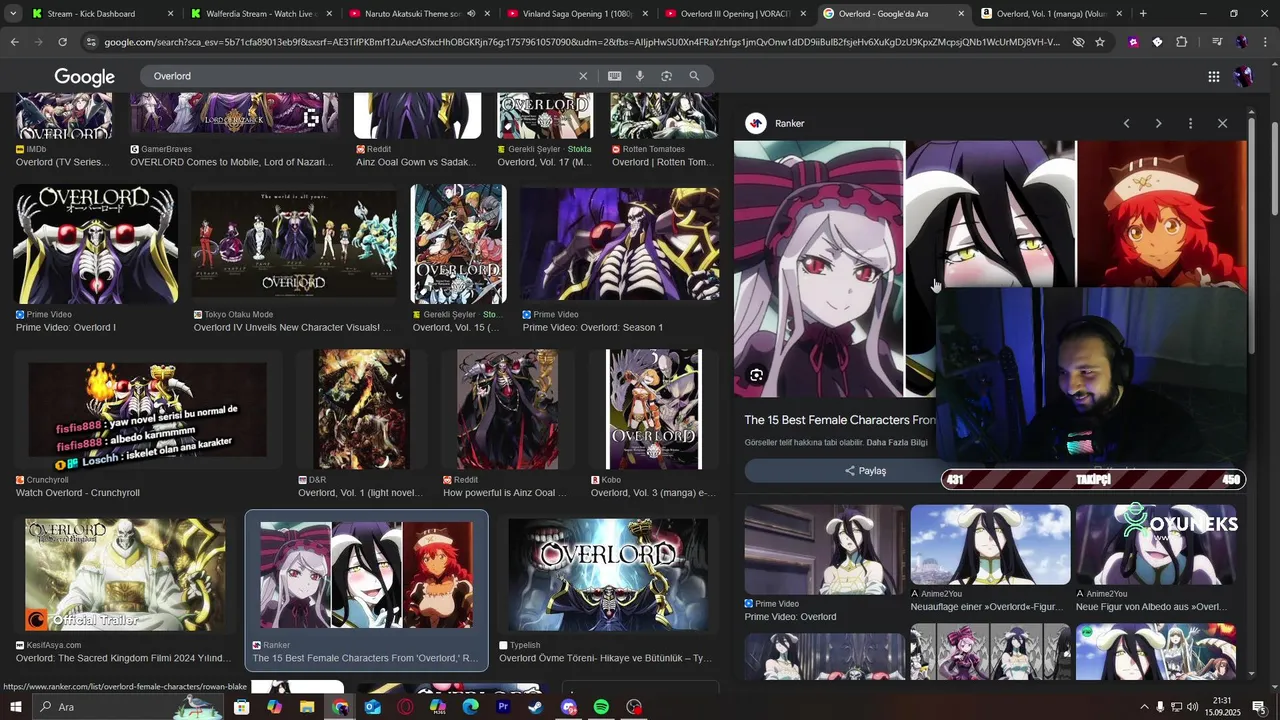Image resolution: width=1280 pixels, height=720 pixels.
Task: Show previous image in preview panel
Action: (1126, 123)
